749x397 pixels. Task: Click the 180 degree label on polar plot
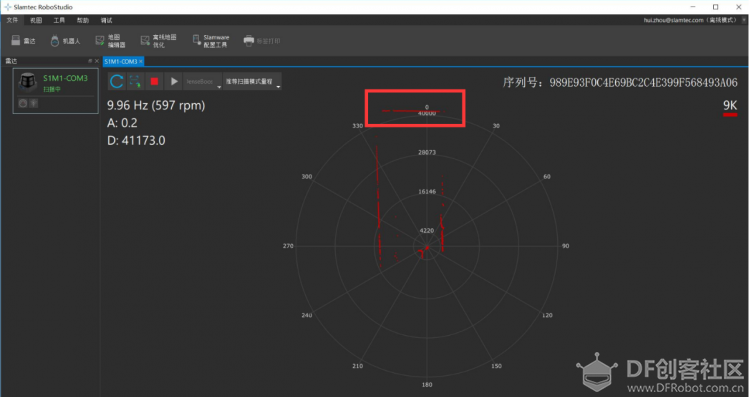[x=427, y=385]
